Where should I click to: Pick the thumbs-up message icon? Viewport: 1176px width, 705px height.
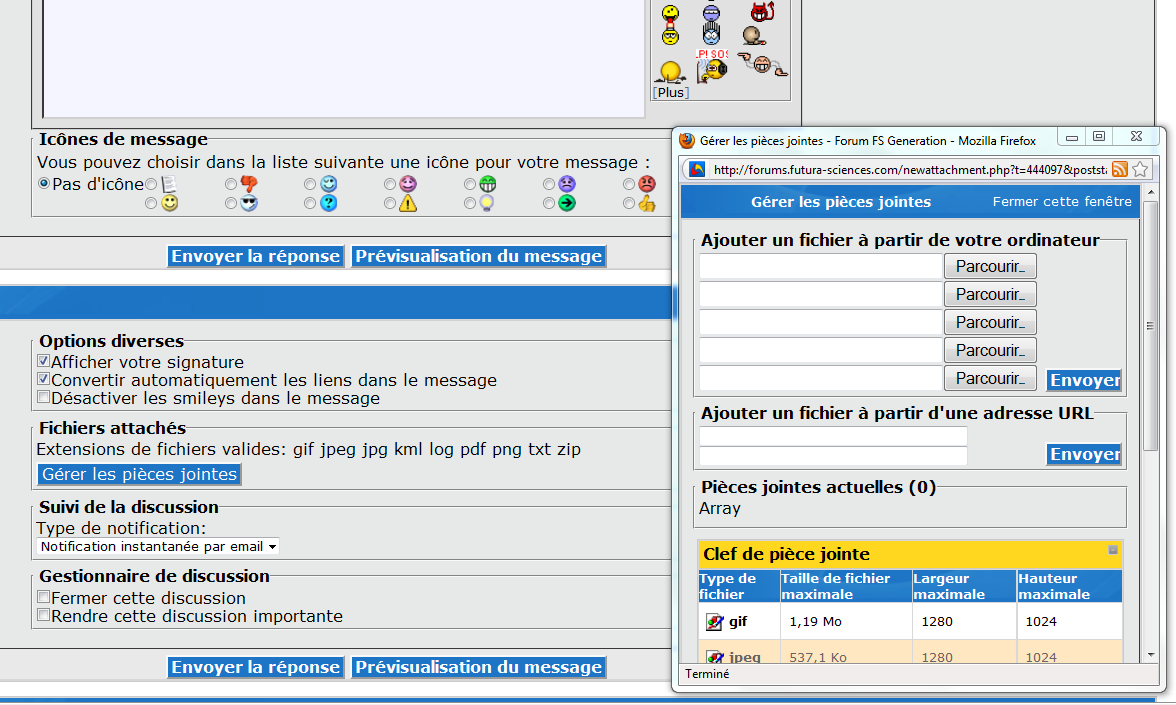tap(646, 203)
